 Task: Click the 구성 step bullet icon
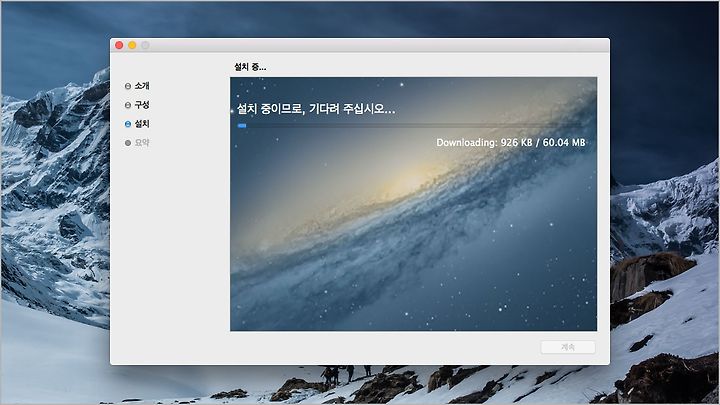[x=128, y=105]
